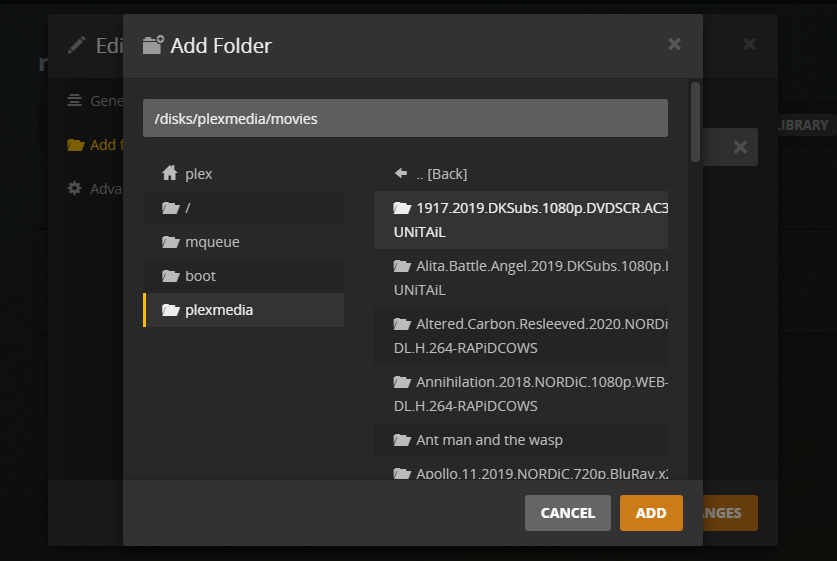Click the plex home icon
This screenshot has height=561, width=837.
pyautogui.click(x=170, y=174)
